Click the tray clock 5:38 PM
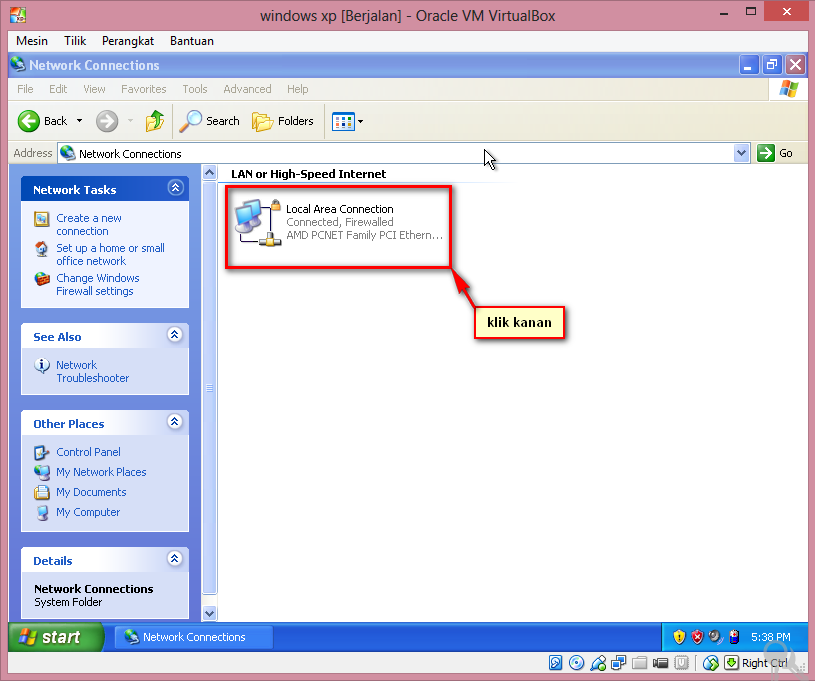 [x=771, y=637]
